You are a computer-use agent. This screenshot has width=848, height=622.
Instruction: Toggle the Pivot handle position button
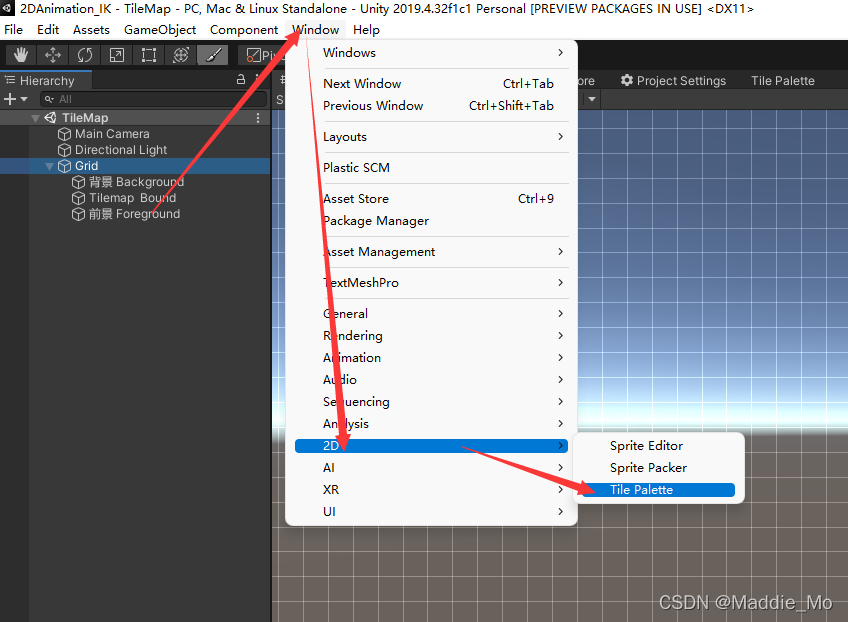tap(262, 55)
